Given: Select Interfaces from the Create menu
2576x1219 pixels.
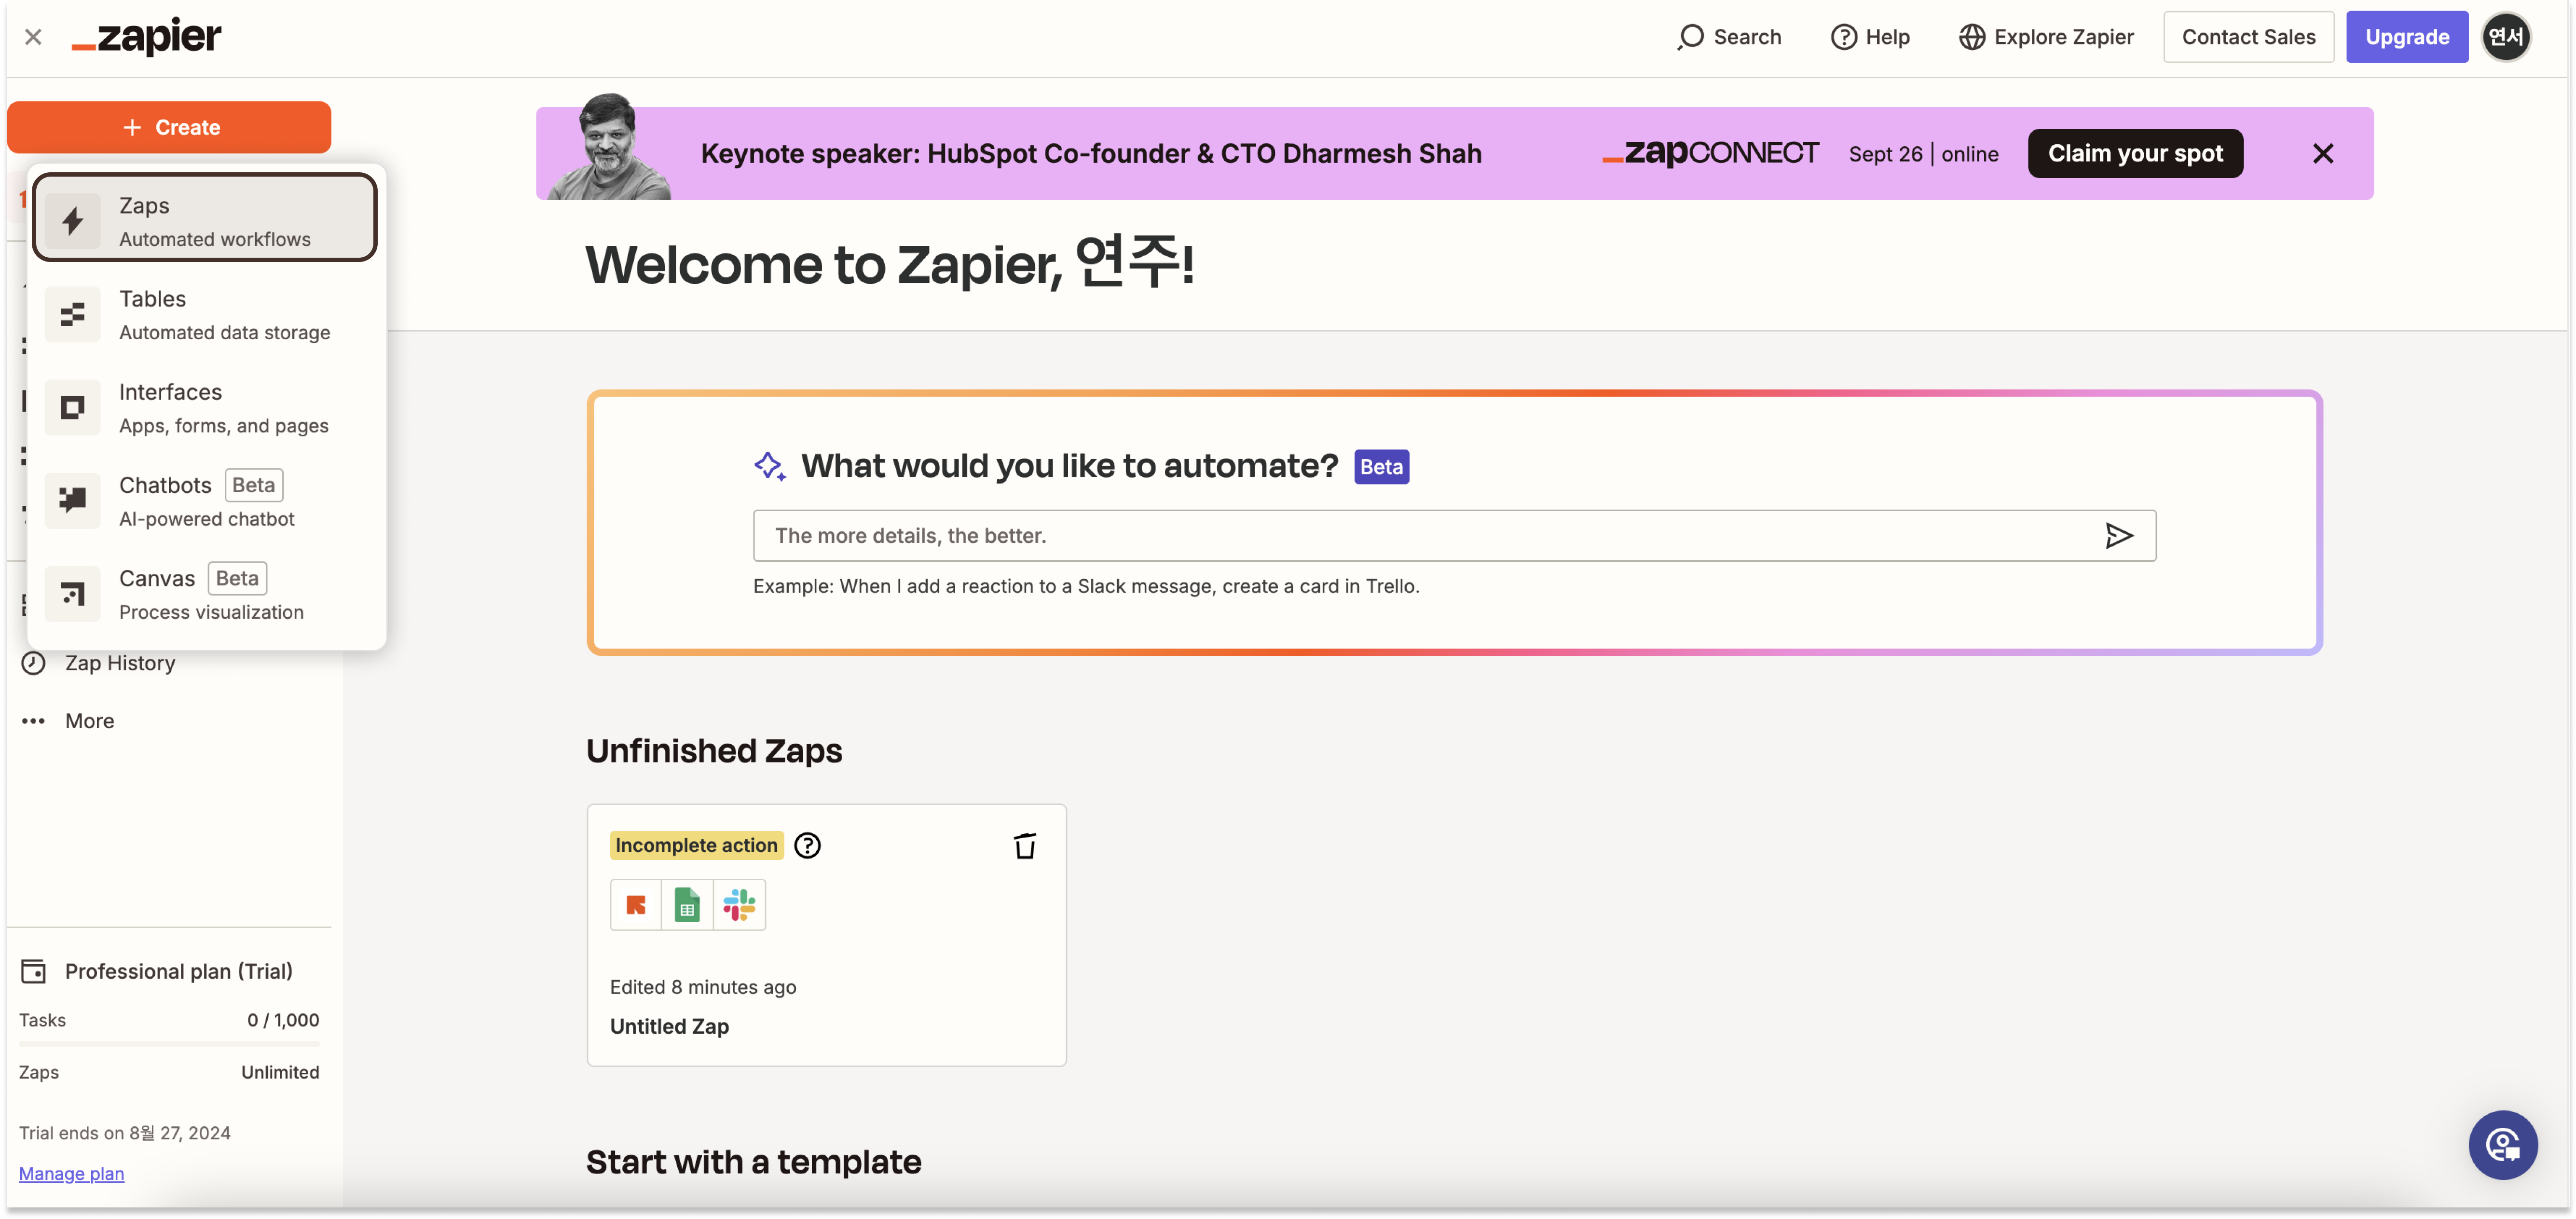Looking at the screenshot, I should pyautogui.click(x=205, y=407).
